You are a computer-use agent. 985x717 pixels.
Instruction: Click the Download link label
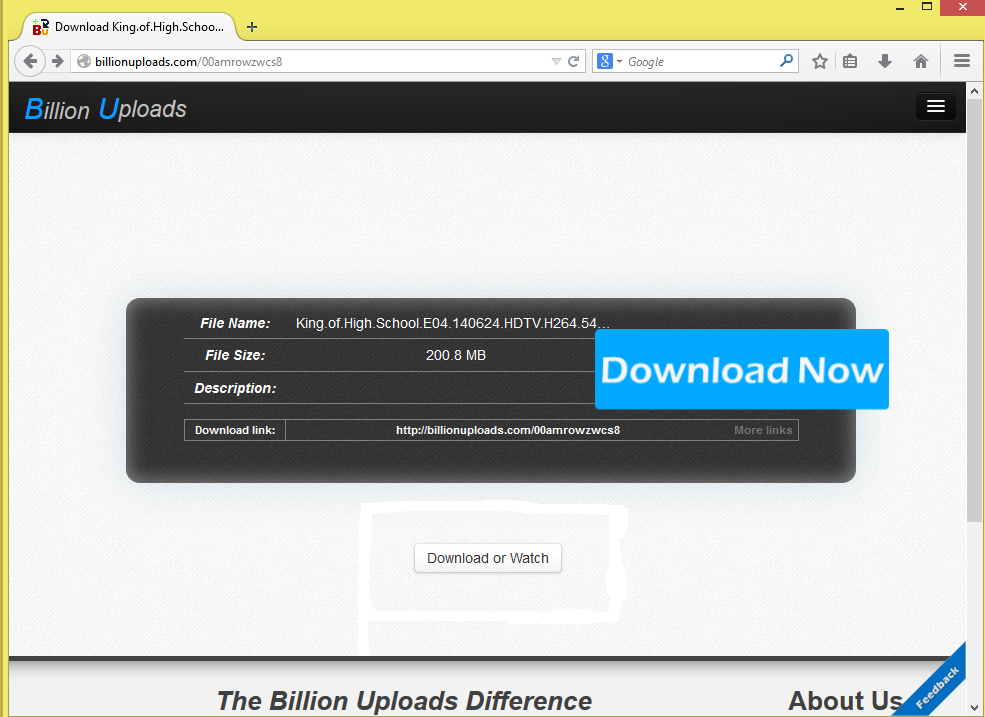point(235,430)
